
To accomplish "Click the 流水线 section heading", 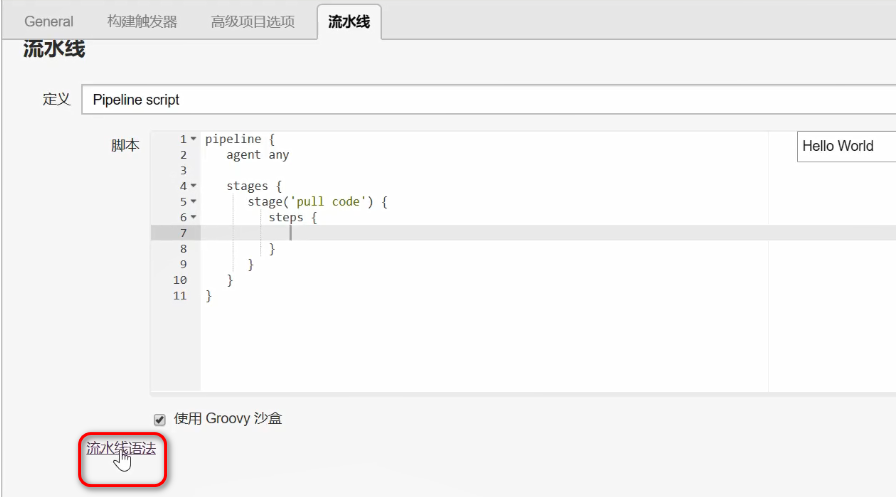I will pos(54,49).
